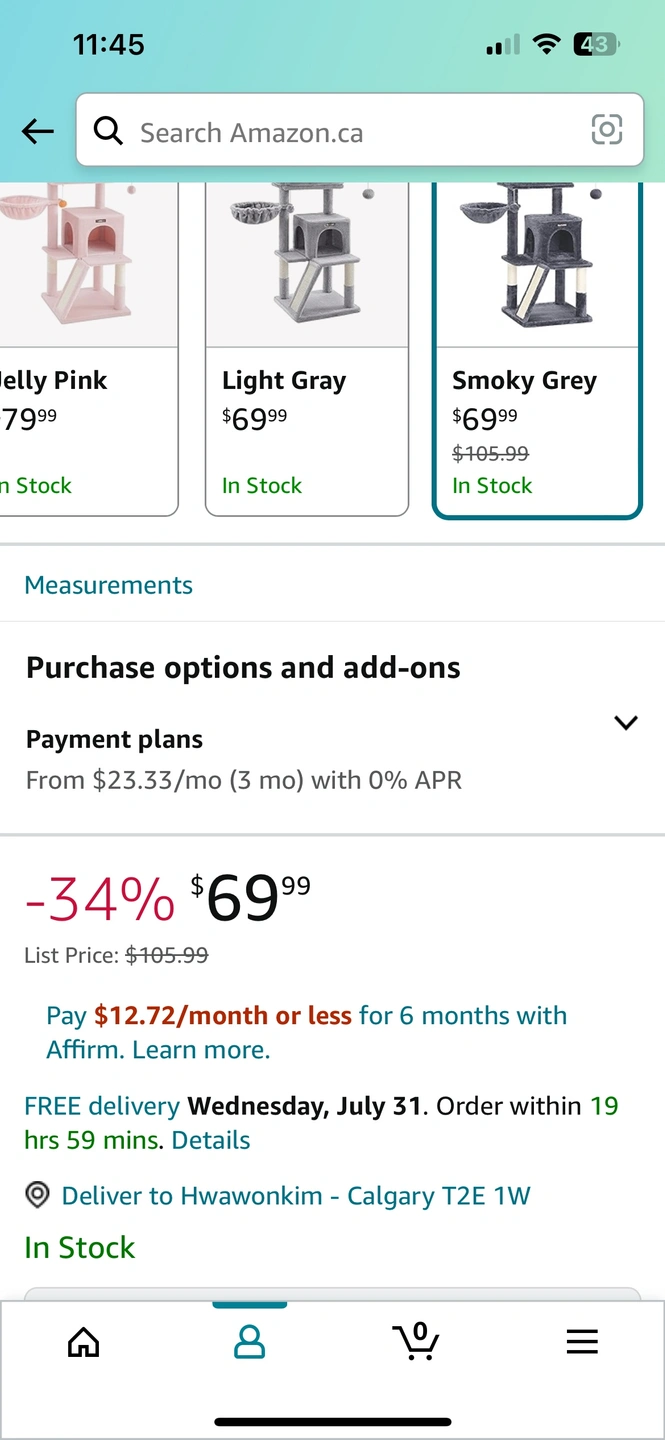
Task: Change Deliver to Hwawonkim address
Action: tap(296, 1196)
